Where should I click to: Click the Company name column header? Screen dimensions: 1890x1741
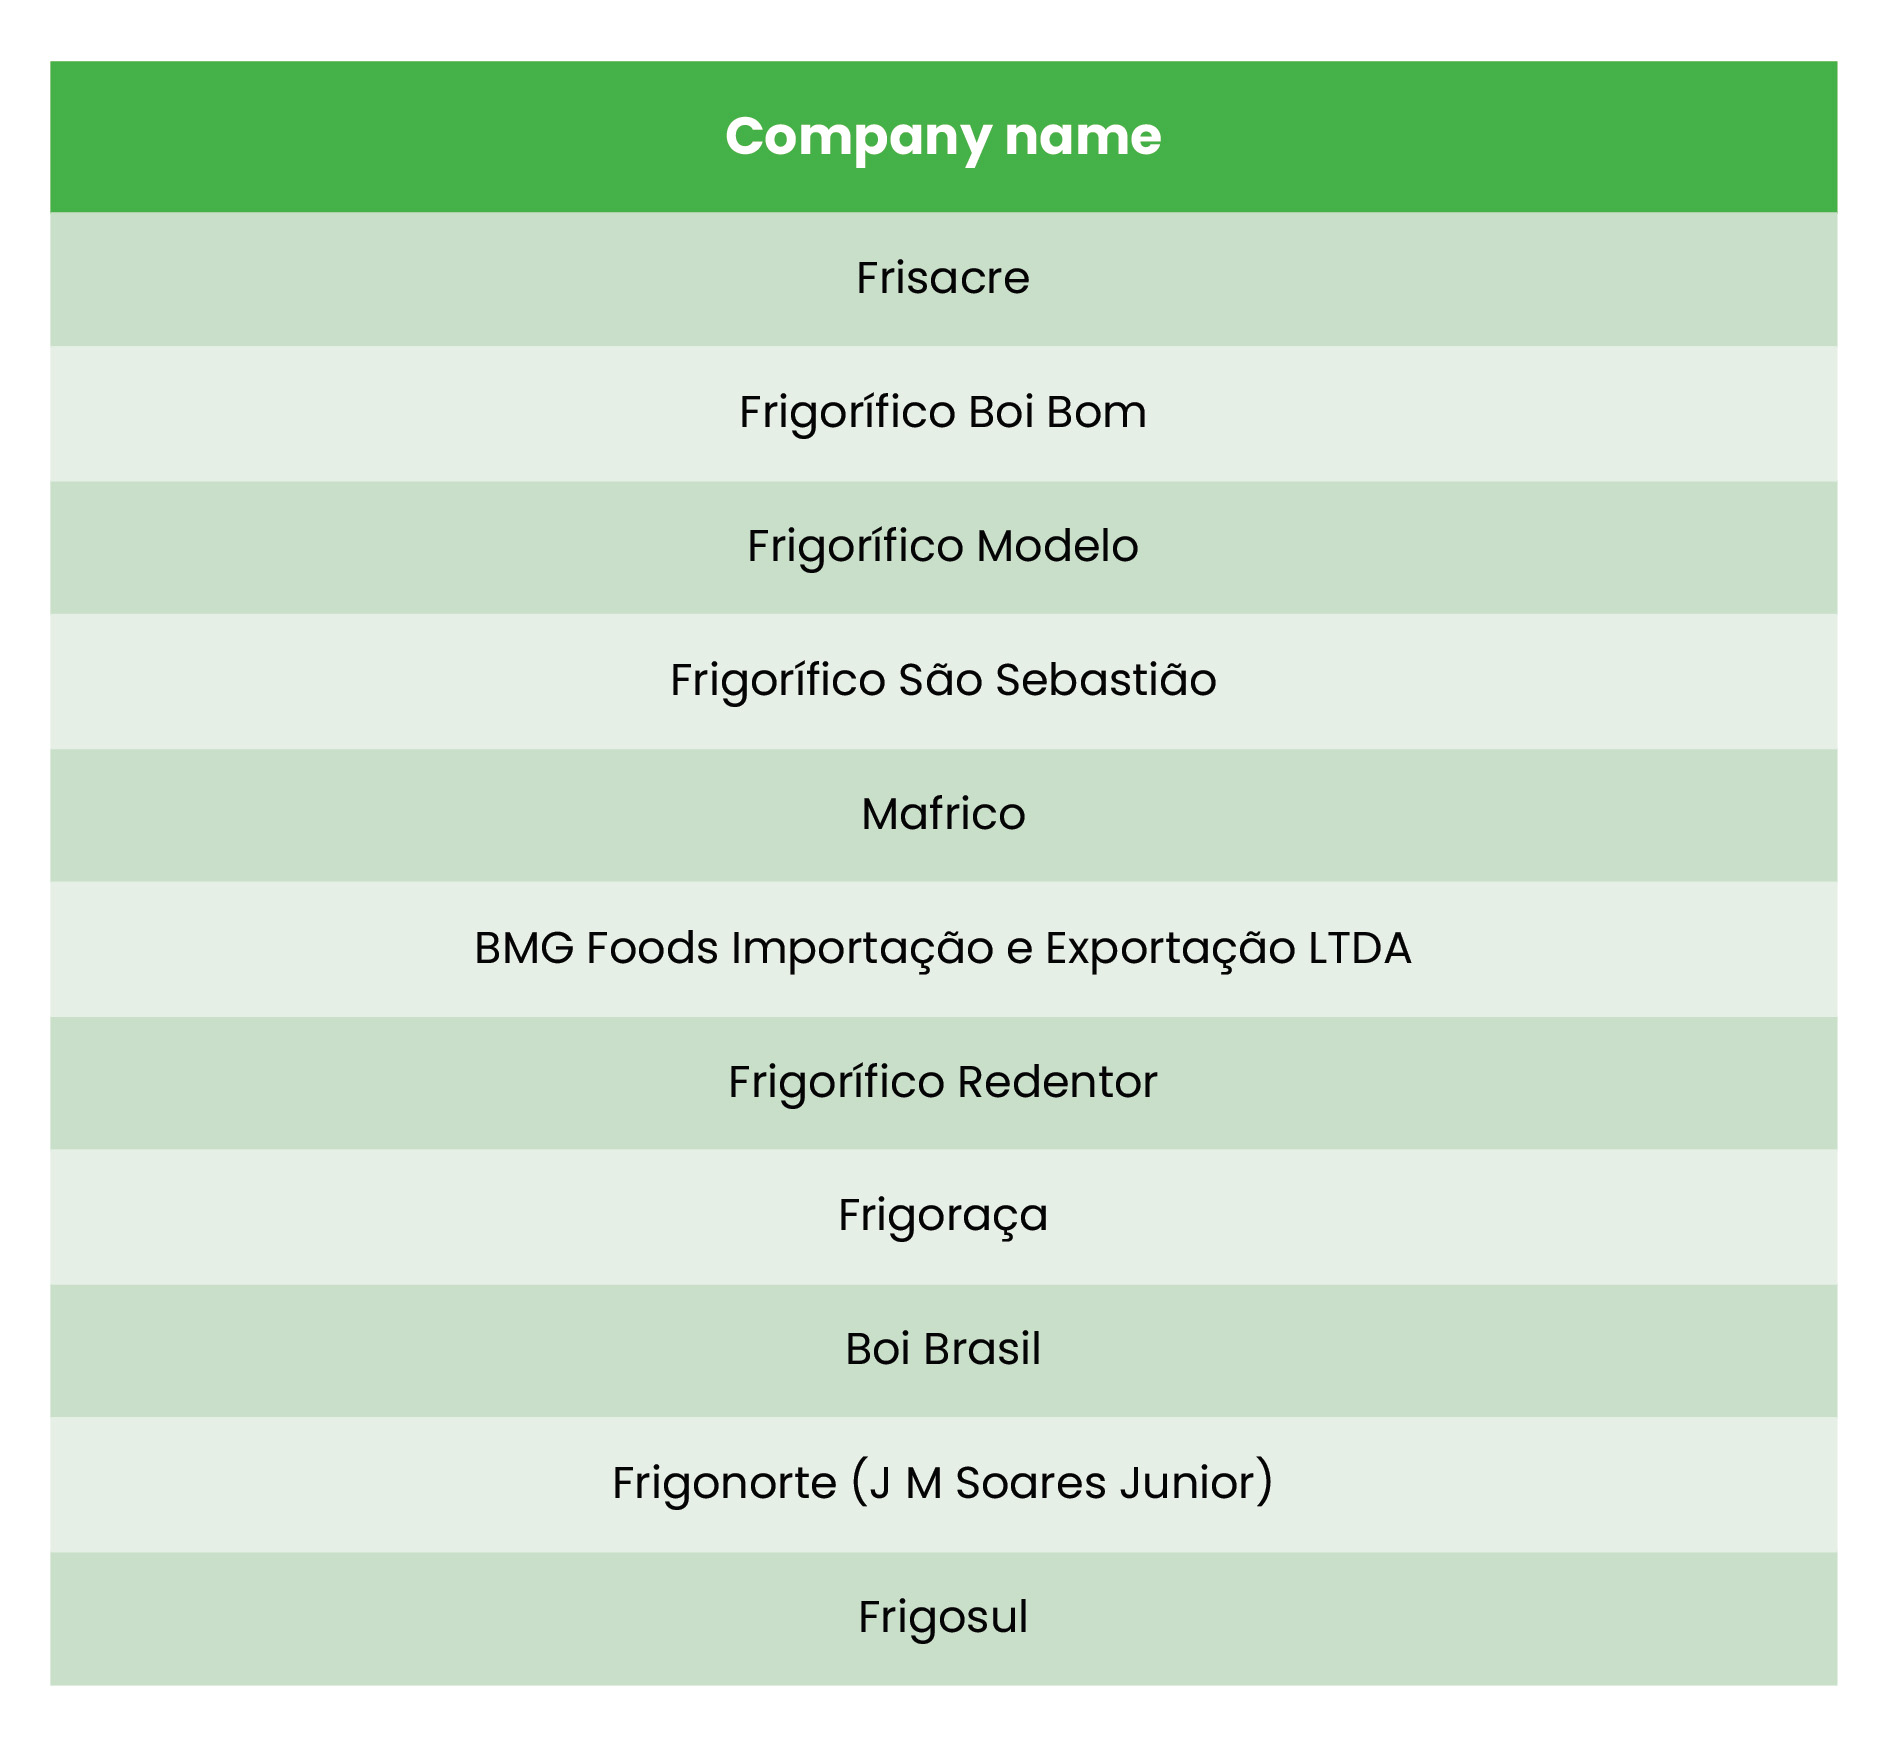click(x=943, y=137)
